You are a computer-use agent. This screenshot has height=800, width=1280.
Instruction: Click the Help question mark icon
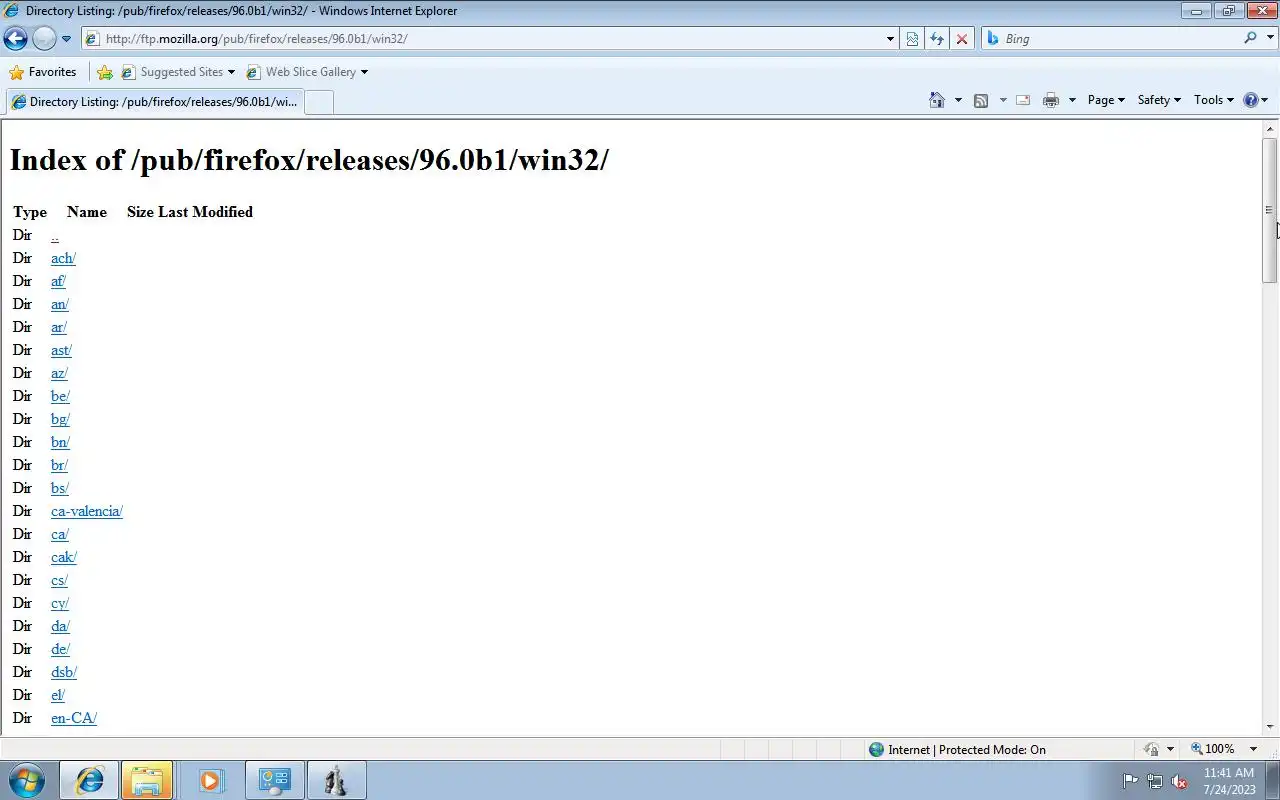click(x=1250, y=100)
